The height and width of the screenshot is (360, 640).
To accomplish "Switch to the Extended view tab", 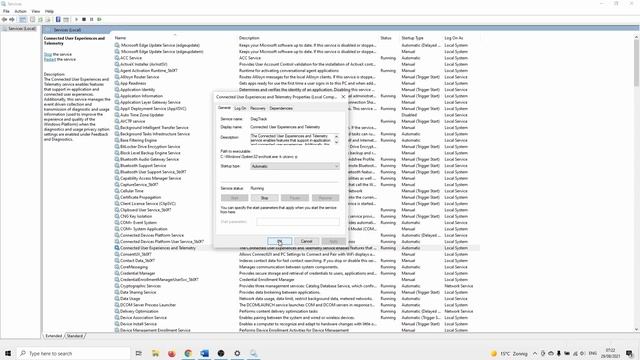I will pos(53,336).
